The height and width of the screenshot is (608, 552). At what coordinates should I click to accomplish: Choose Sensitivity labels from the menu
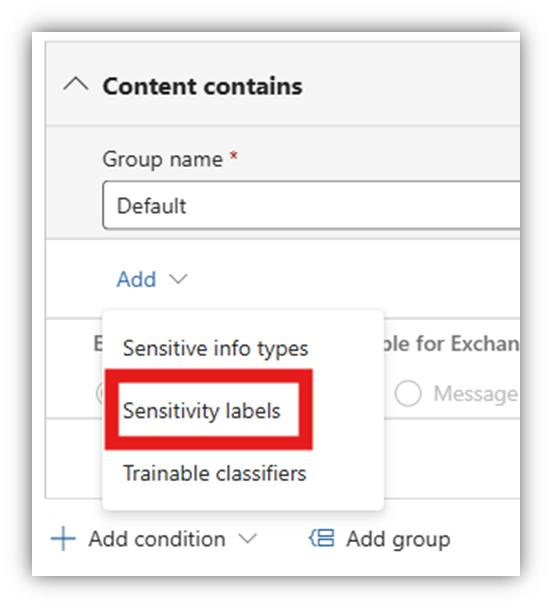202,411
